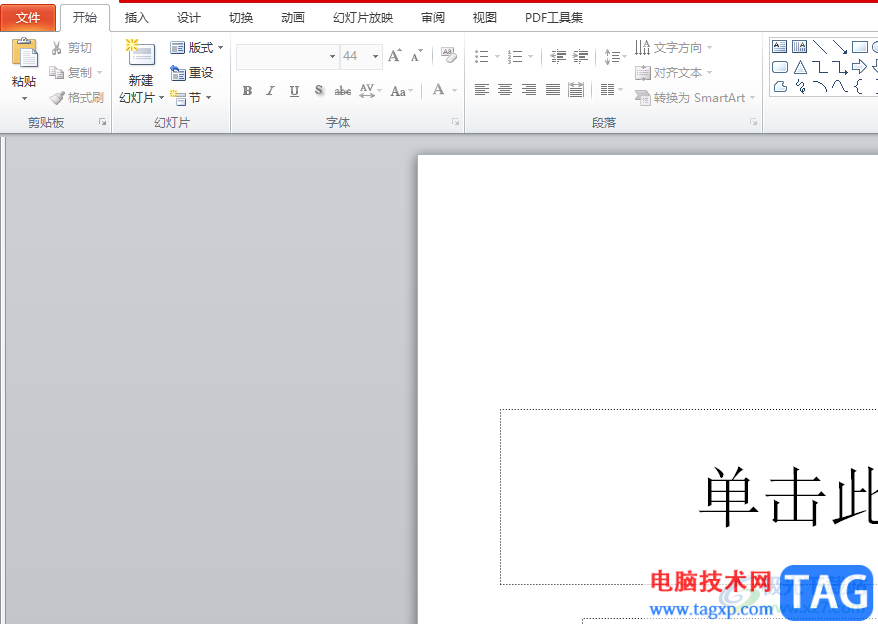Open font name combo box
878x624 pixels.
point(288,56)
